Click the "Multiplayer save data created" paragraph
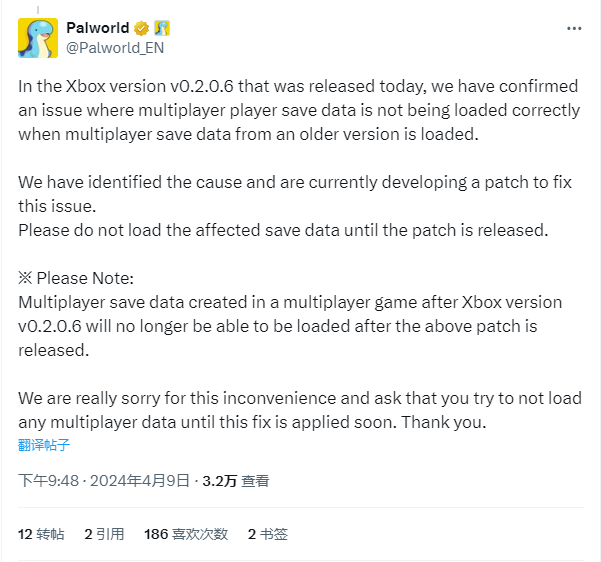The width and height of the screenshot is (601, 562). pos(290,326)
